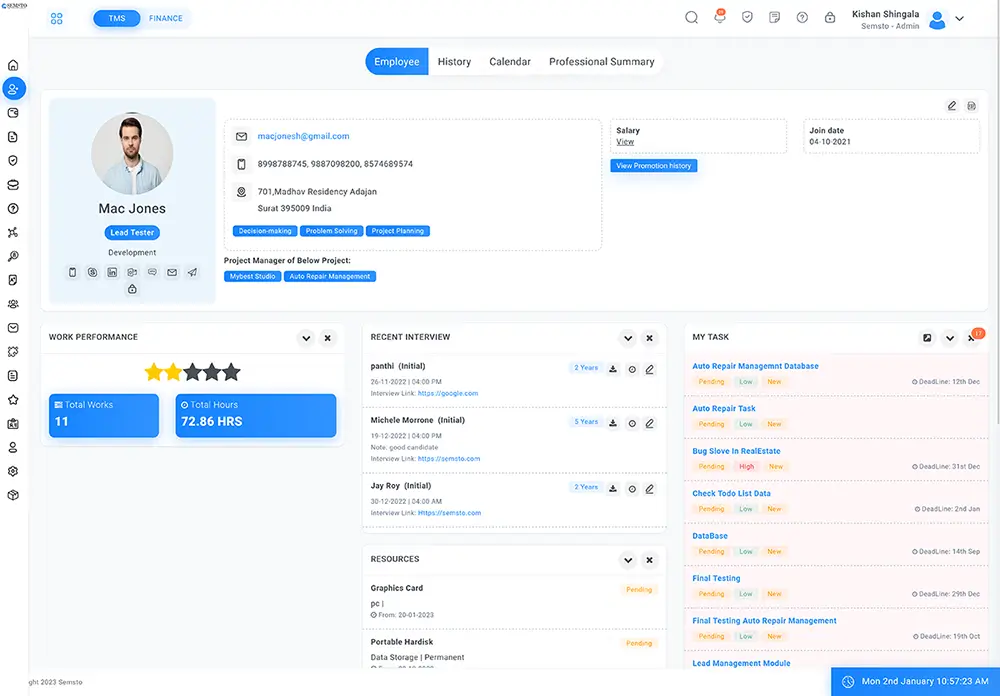Click the envelope icon under Mac Jones
The image size is (1000, 696).
tap(172, 272)
